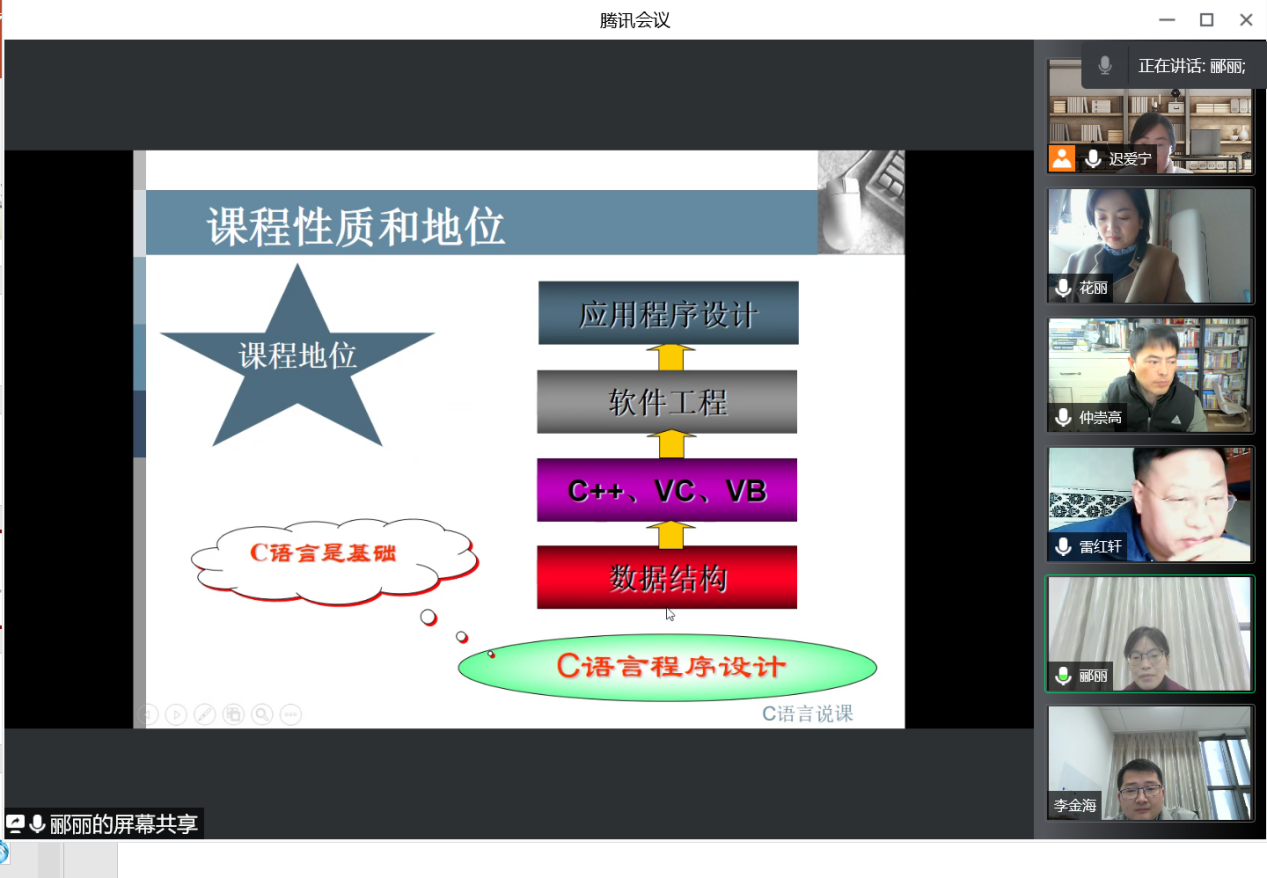Click microphone icon next to 花丽
1267x878 pixels.
pos(1064,288)
